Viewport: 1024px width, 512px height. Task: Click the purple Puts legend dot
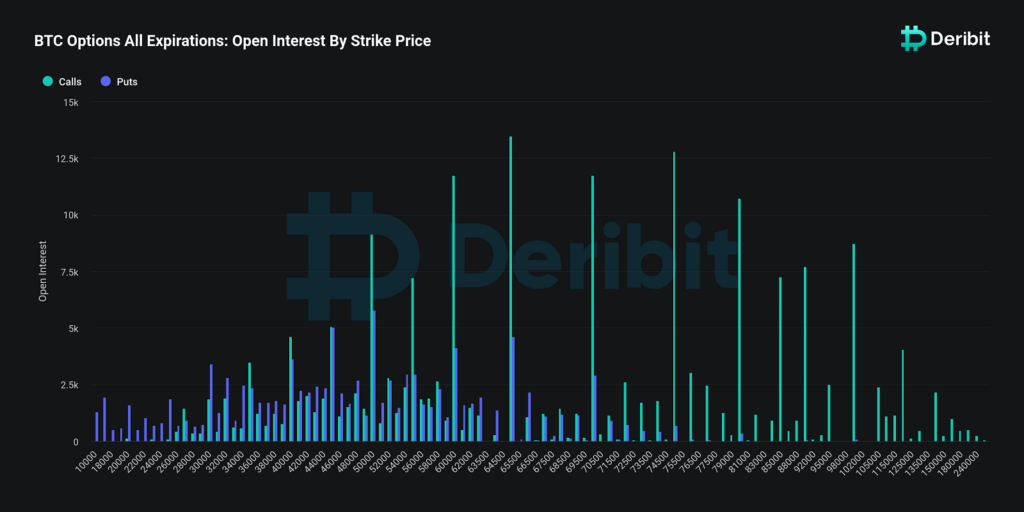point(104,82)
